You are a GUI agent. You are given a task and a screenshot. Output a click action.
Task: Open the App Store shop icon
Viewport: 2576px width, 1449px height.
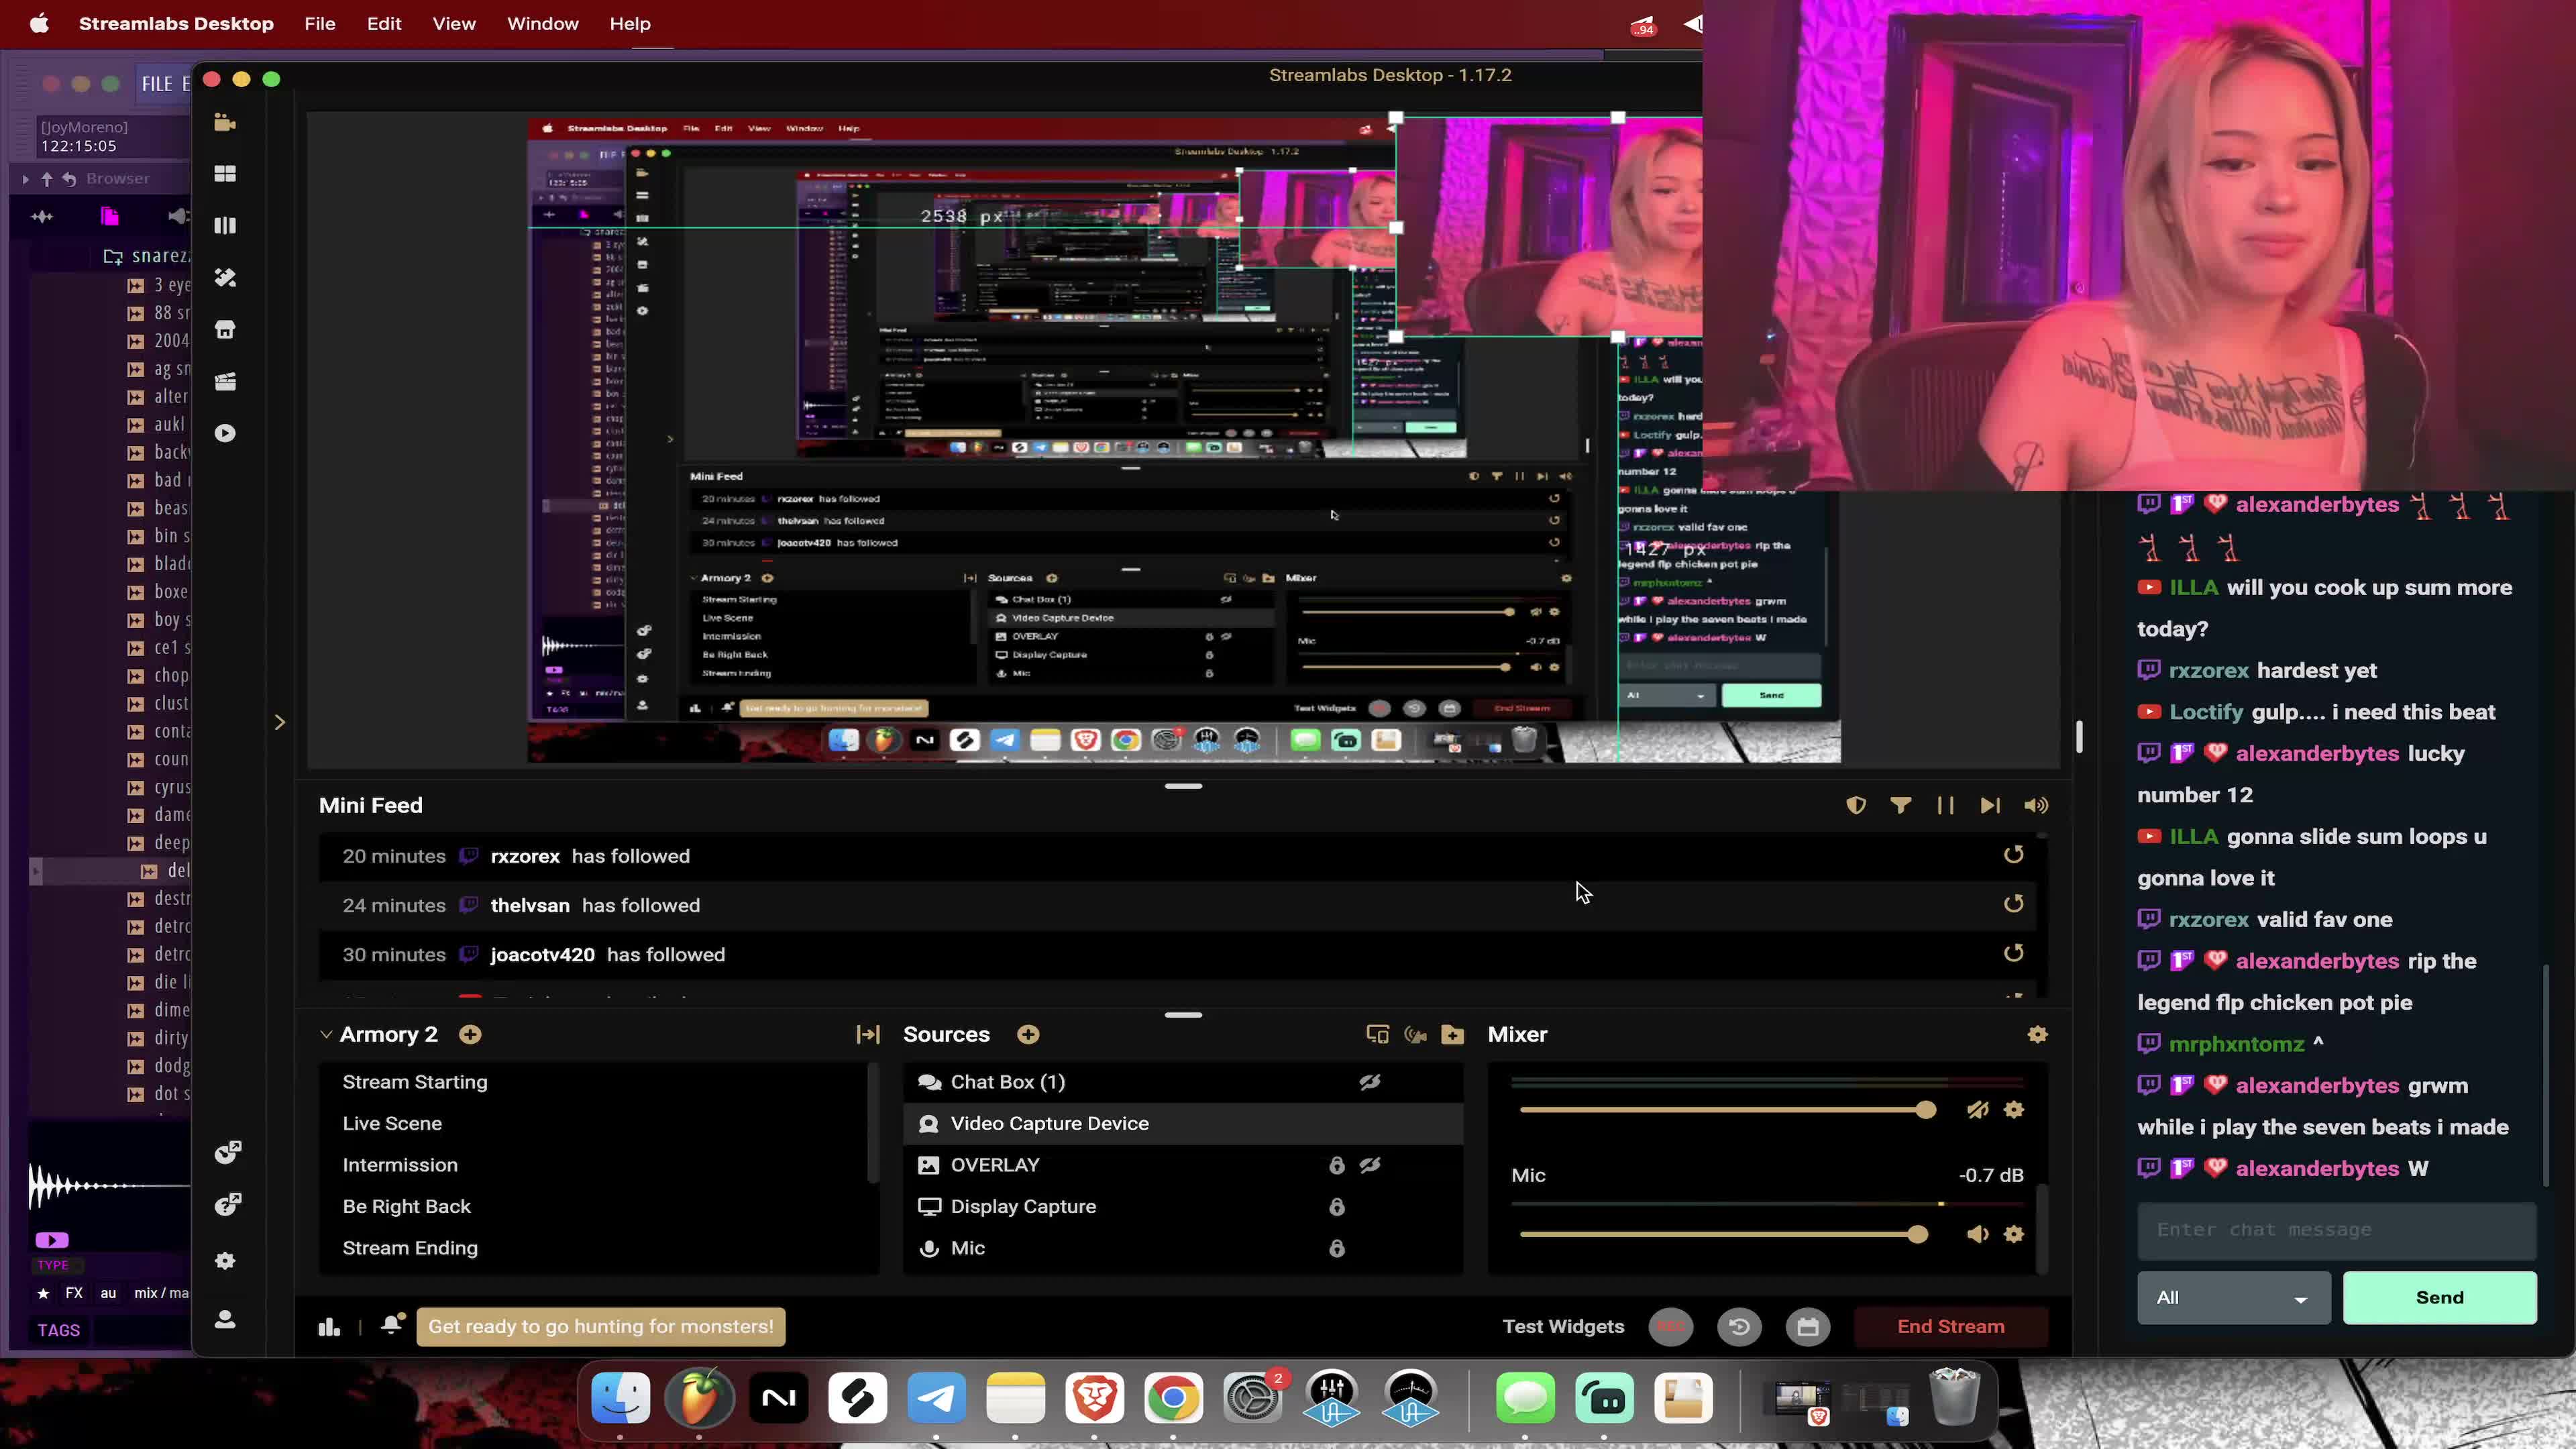click(225, 330)
